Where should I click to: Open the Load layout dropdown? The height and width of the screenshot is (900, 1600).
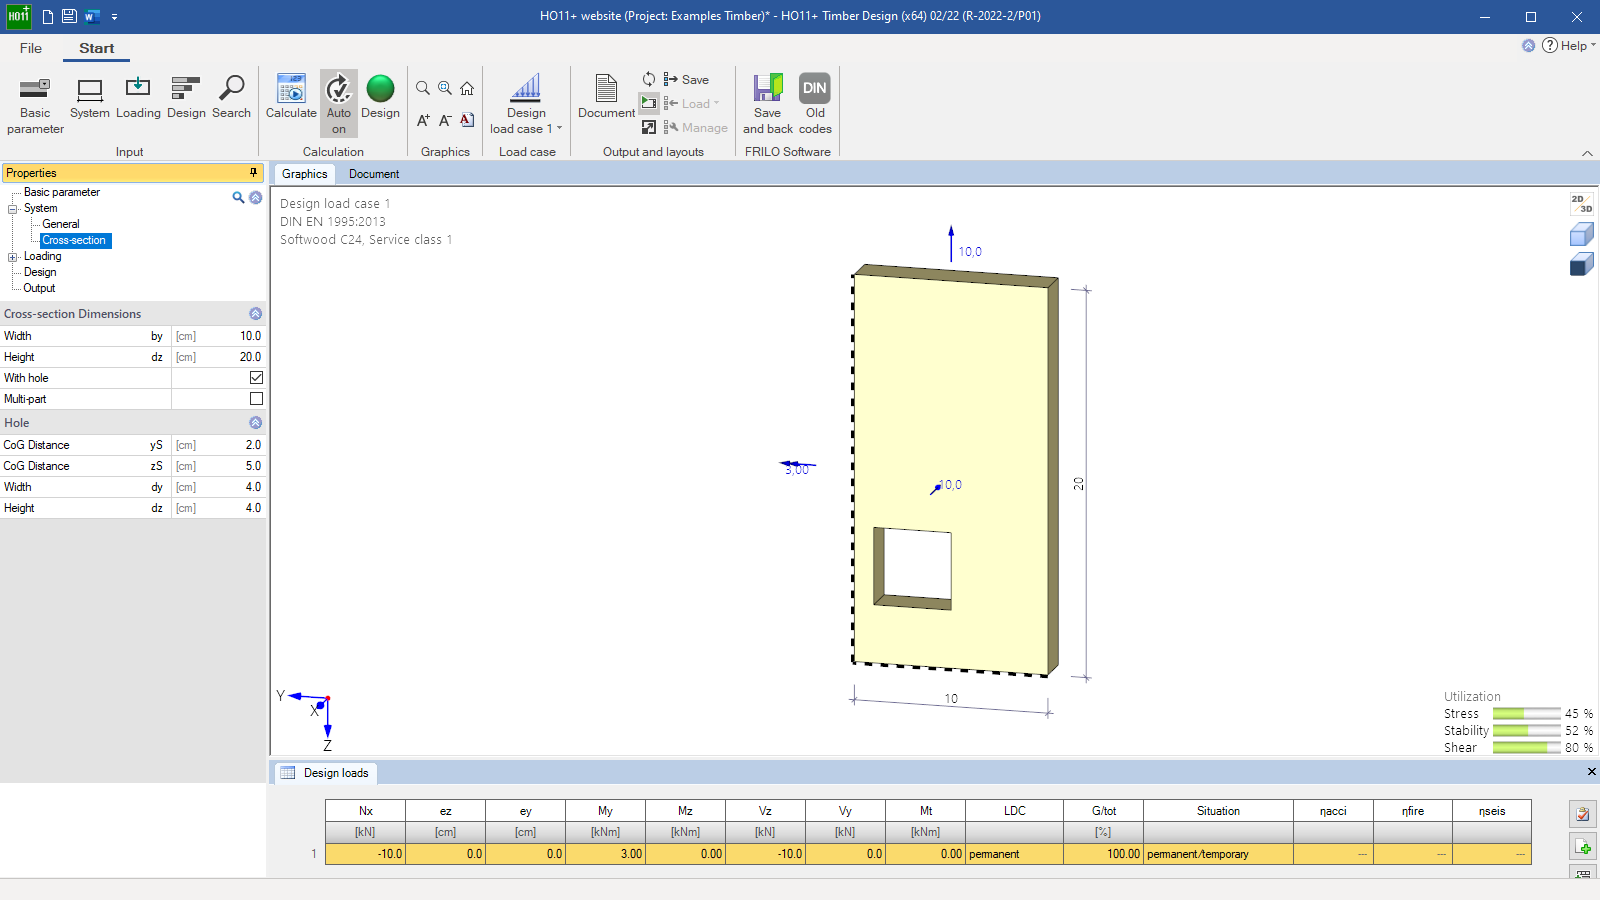click(692, 103)
